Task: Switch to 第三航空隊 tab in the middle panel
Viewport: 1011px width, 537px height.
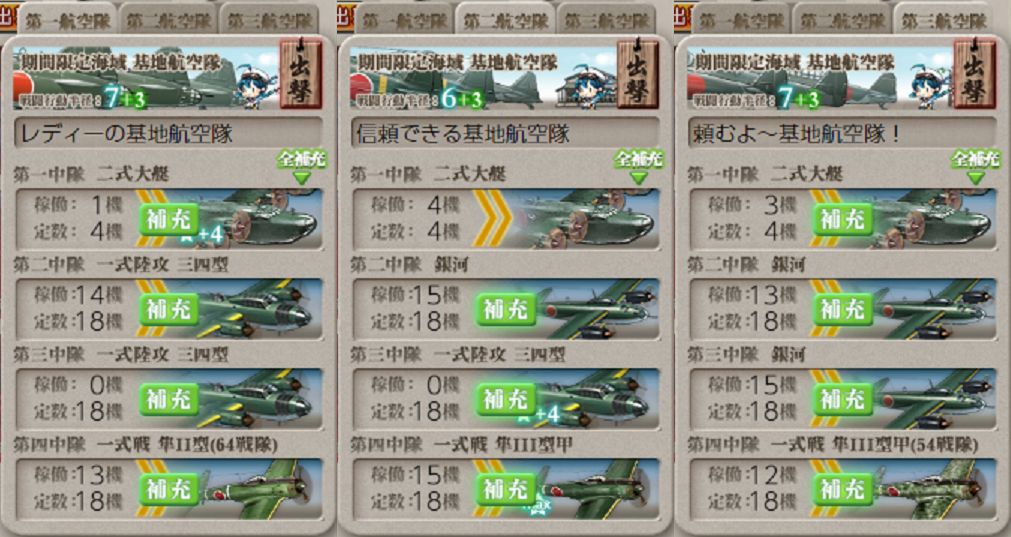Action: 606,20
